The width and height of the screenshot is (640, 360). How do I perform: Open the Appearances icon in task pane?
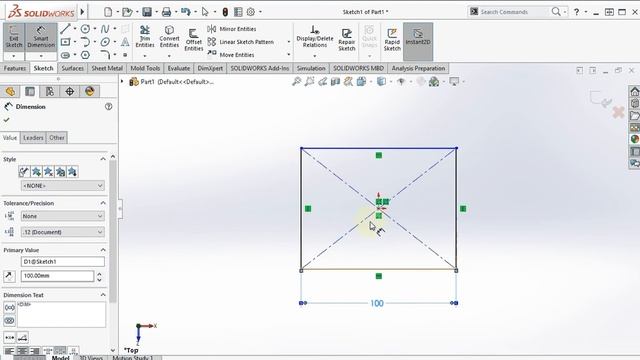634,139
